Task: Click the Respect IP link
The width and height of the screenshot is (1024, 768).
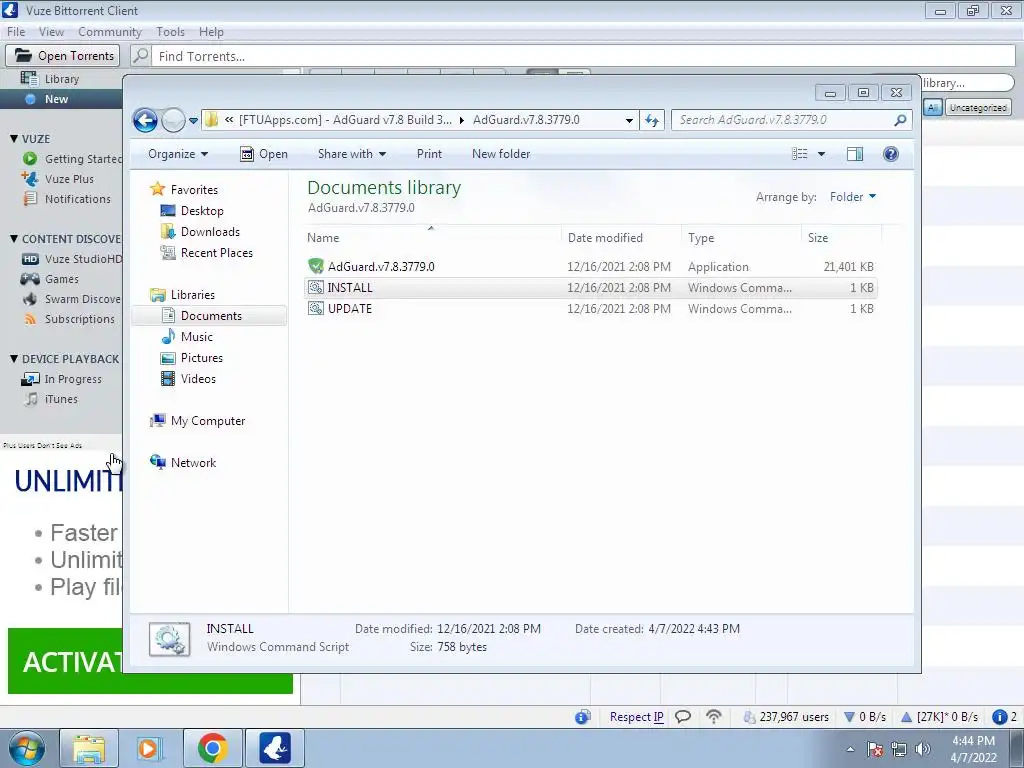Action: (637, 717)
